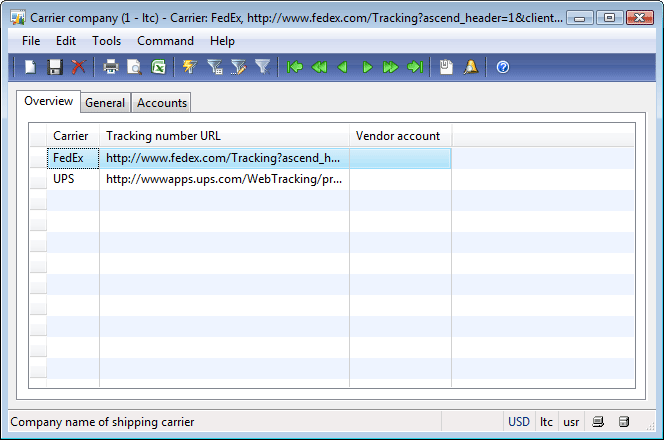The image size is (664, 440).
Task: Click the Tracking number URL column header
Action: click(x=224, y=136)
